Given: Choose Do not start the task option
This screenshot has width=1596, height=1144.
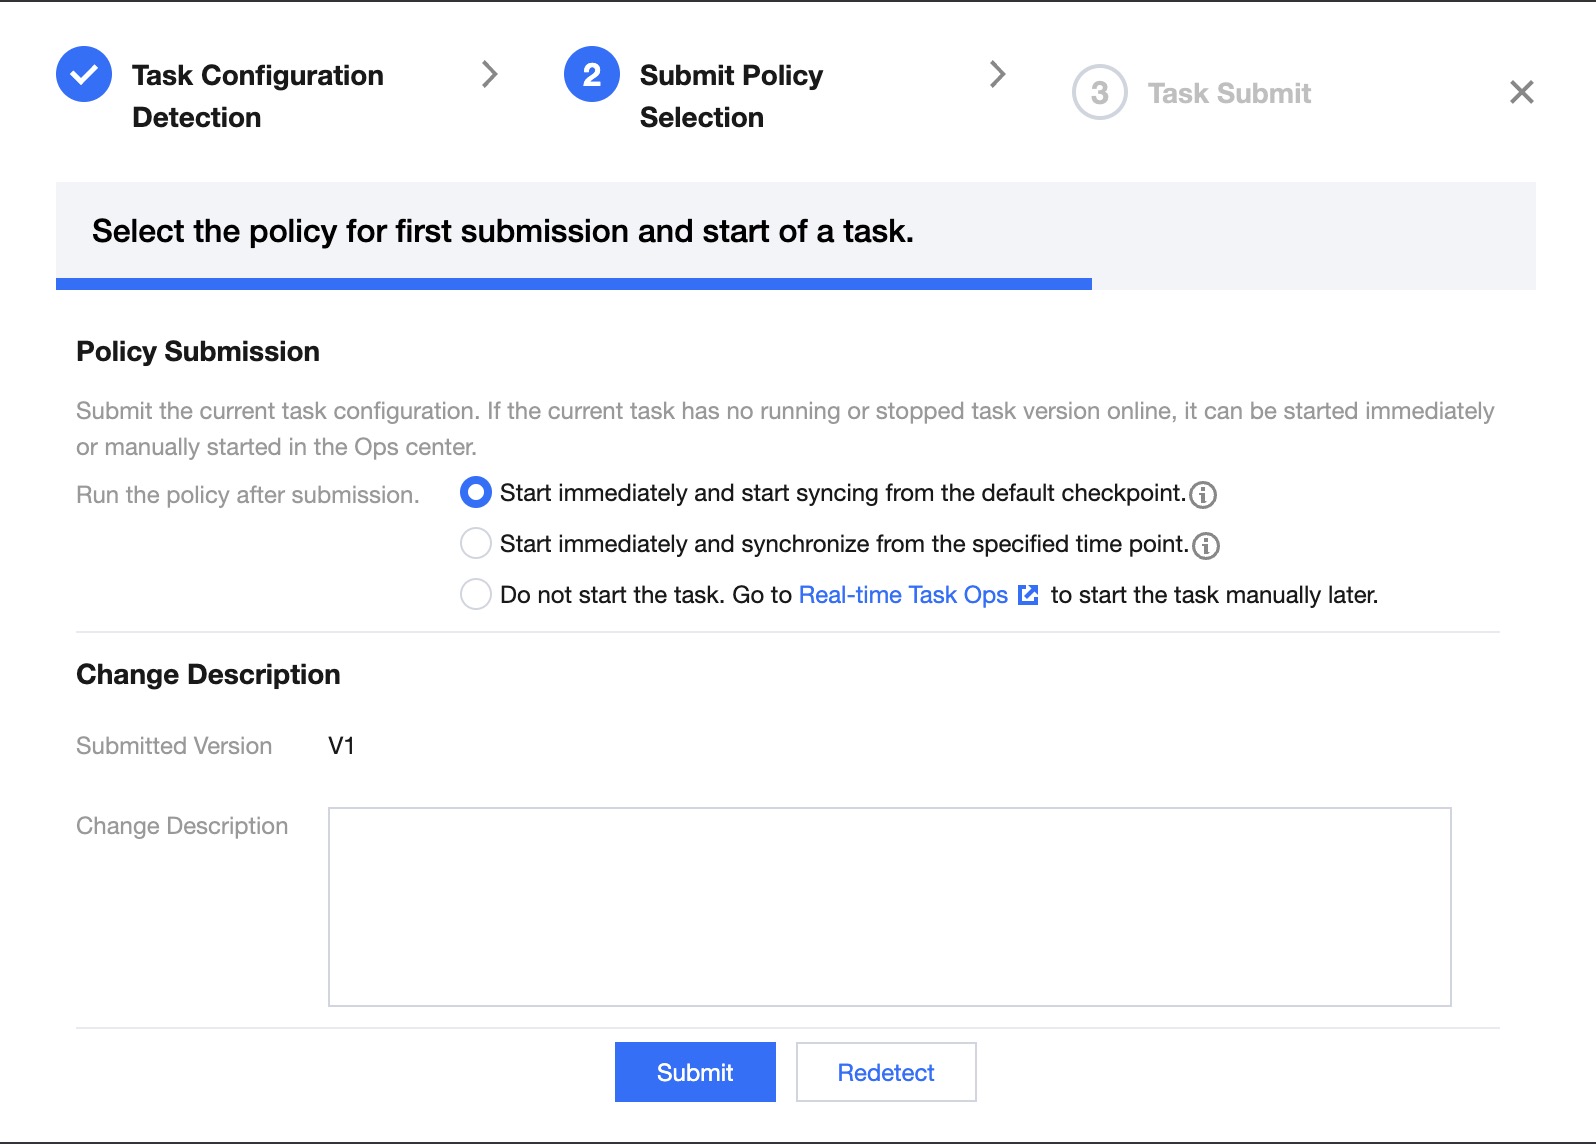Looking at the screenshot, I should coord(476,595).
